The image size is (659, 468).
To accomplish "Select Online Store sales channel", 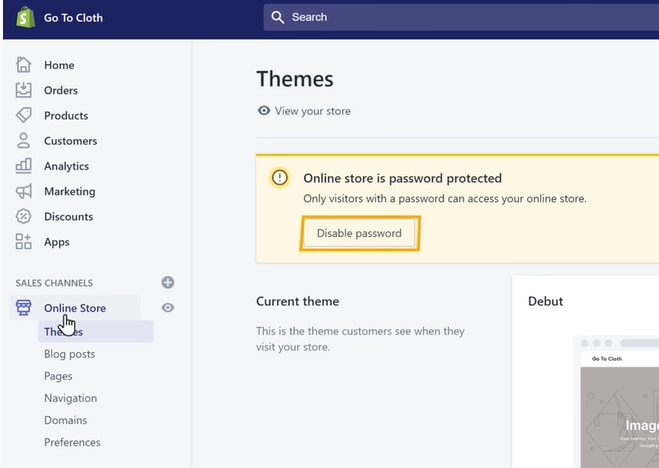I will coord(75,308).
